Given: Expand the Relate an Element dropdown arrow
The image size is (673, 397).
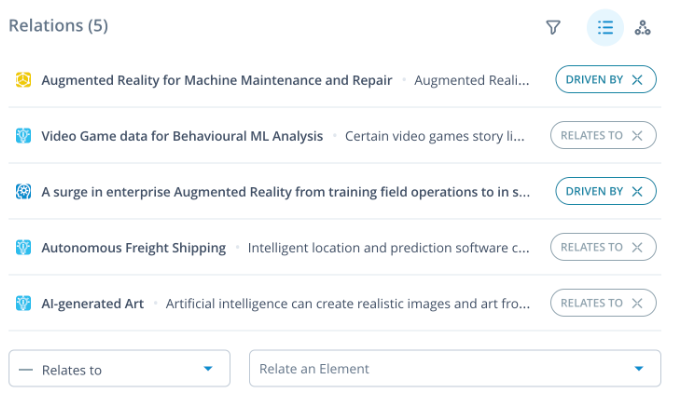Looking at the screenshot, I should pyautogui.click(x=639, y=369).
